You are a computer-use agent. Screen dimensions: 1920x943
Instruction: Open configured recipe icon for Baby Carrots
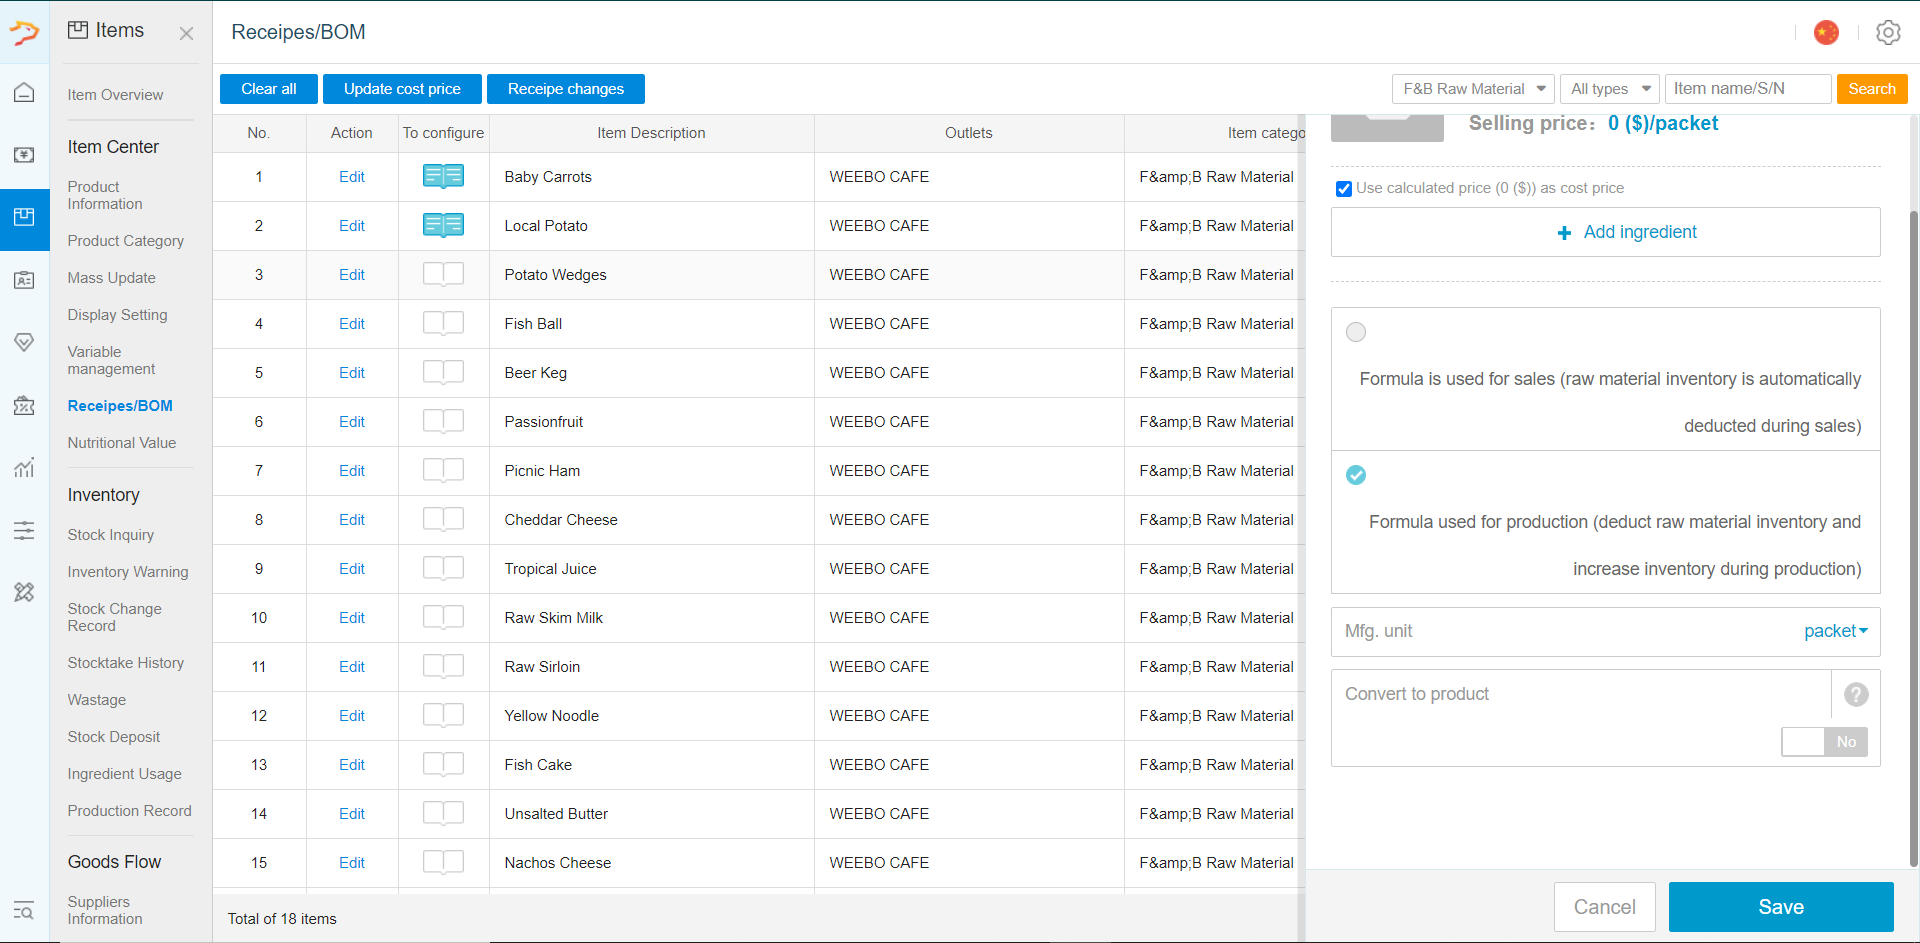(443, 177)
